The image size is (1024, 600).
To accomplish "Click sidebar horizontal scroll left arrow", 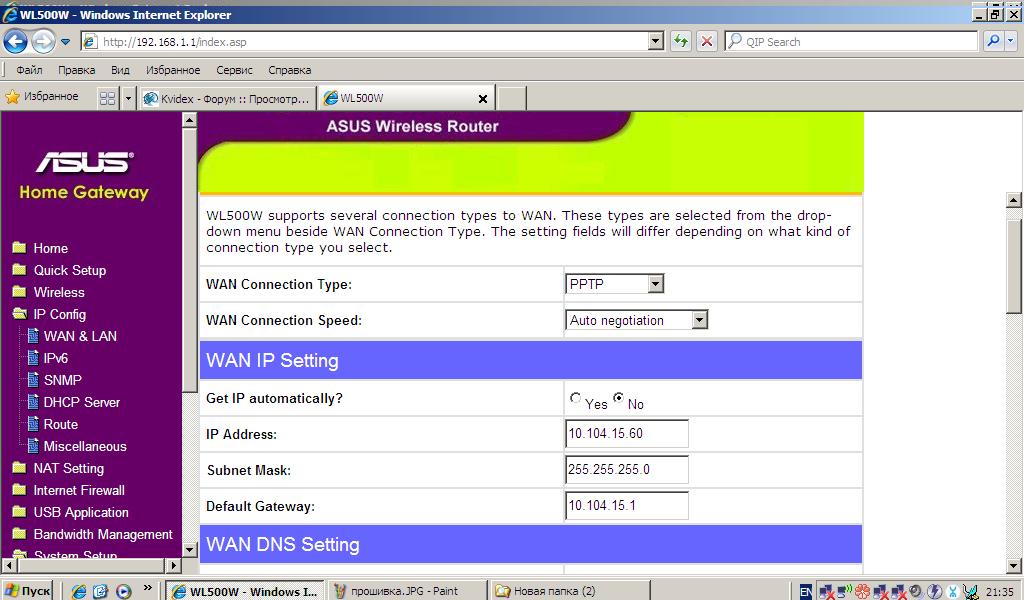I will tap(8, 565).
